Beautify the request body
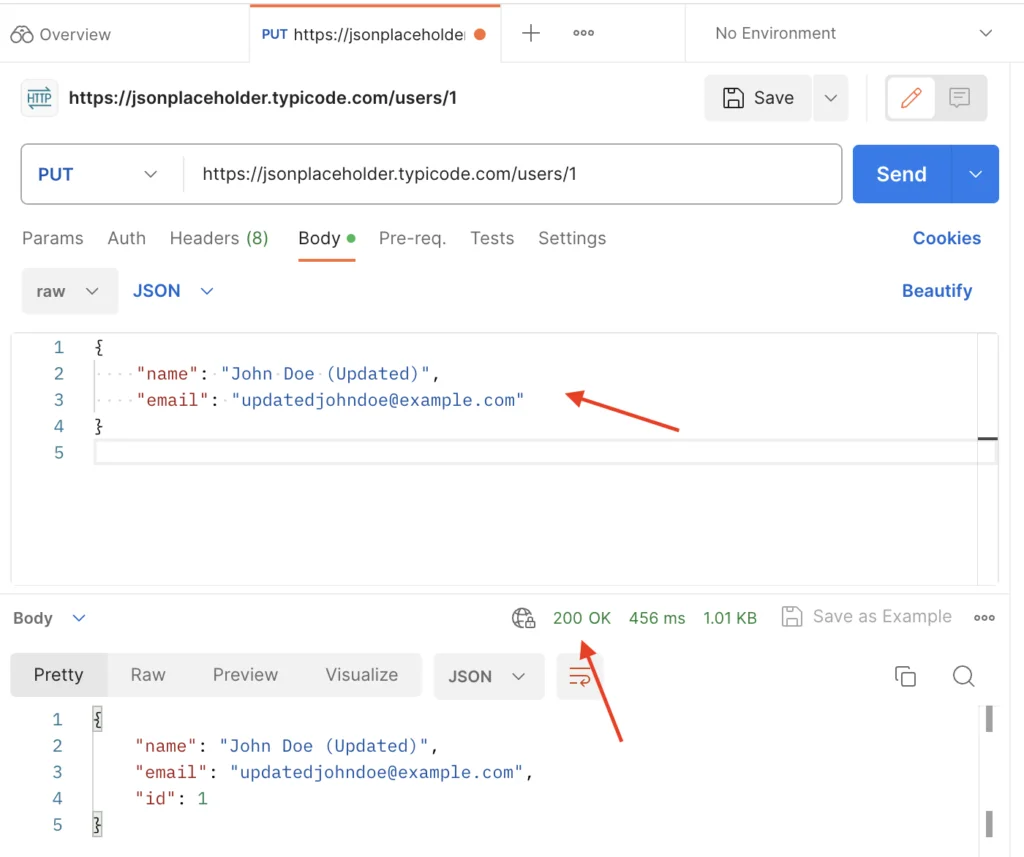This screenshot has height=857, width=1024. pyautogui.click(x=937, y=291)
